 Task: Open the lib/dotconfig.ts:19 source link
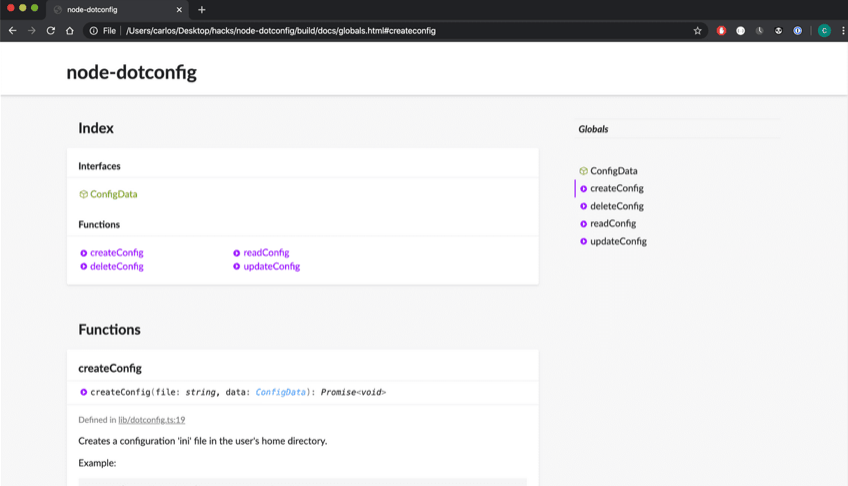pos(151,420)
